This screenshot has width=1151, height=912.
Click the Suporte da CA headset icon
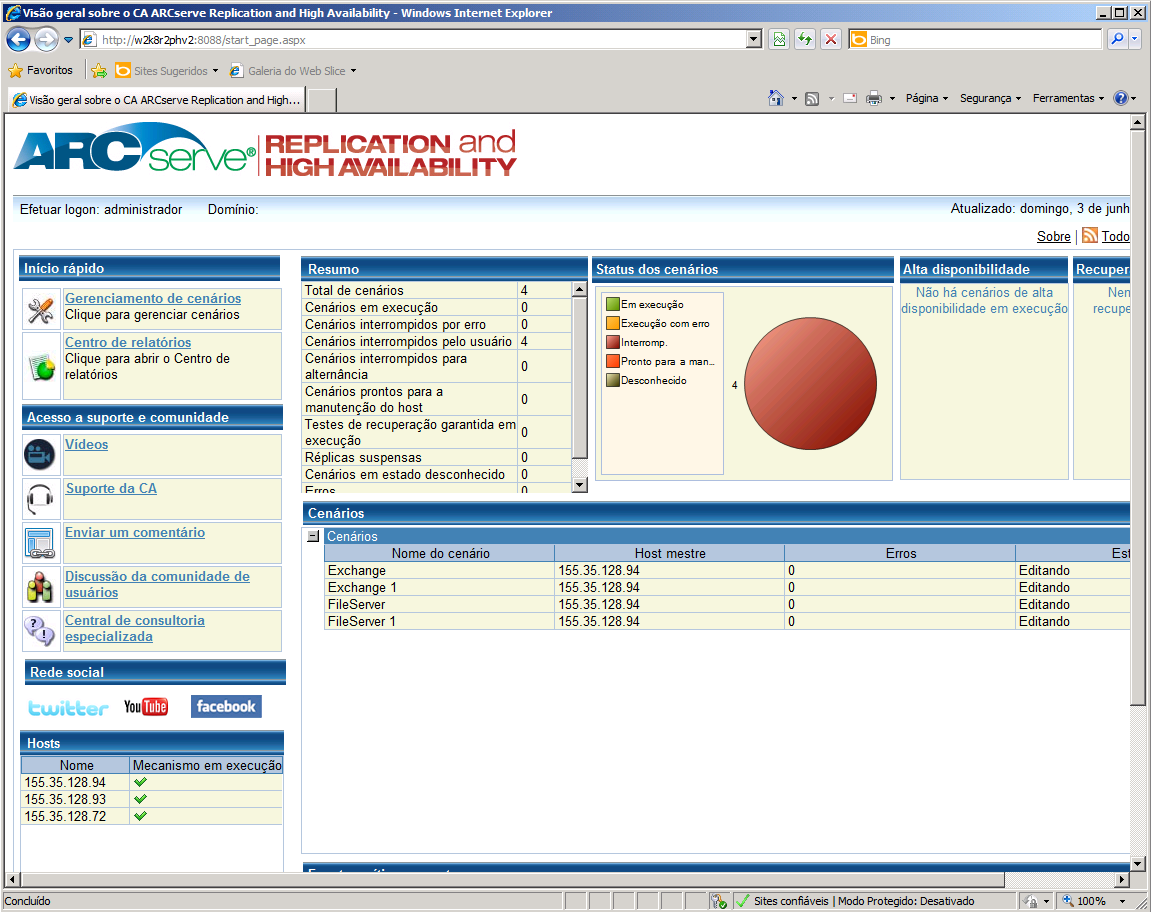[x=40, y=499]
